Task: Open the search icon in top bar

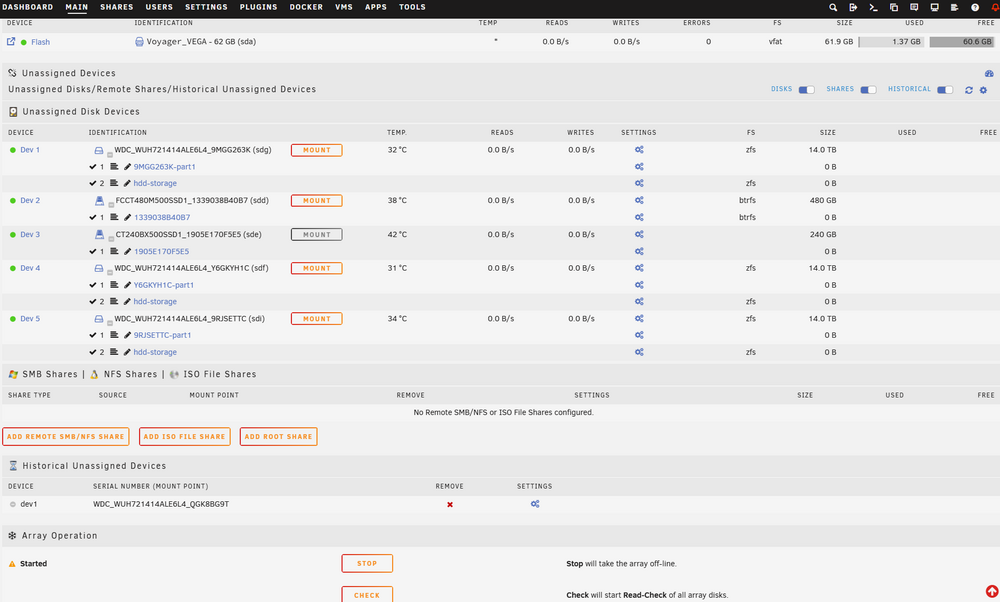Action: click(833, 8)
